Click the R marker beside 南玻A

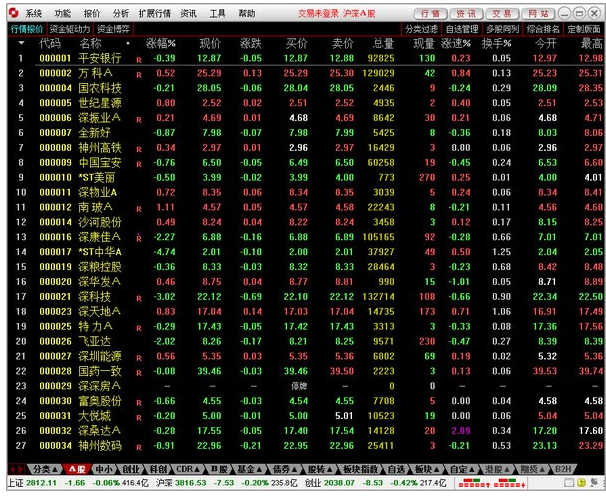pos(139,209)
